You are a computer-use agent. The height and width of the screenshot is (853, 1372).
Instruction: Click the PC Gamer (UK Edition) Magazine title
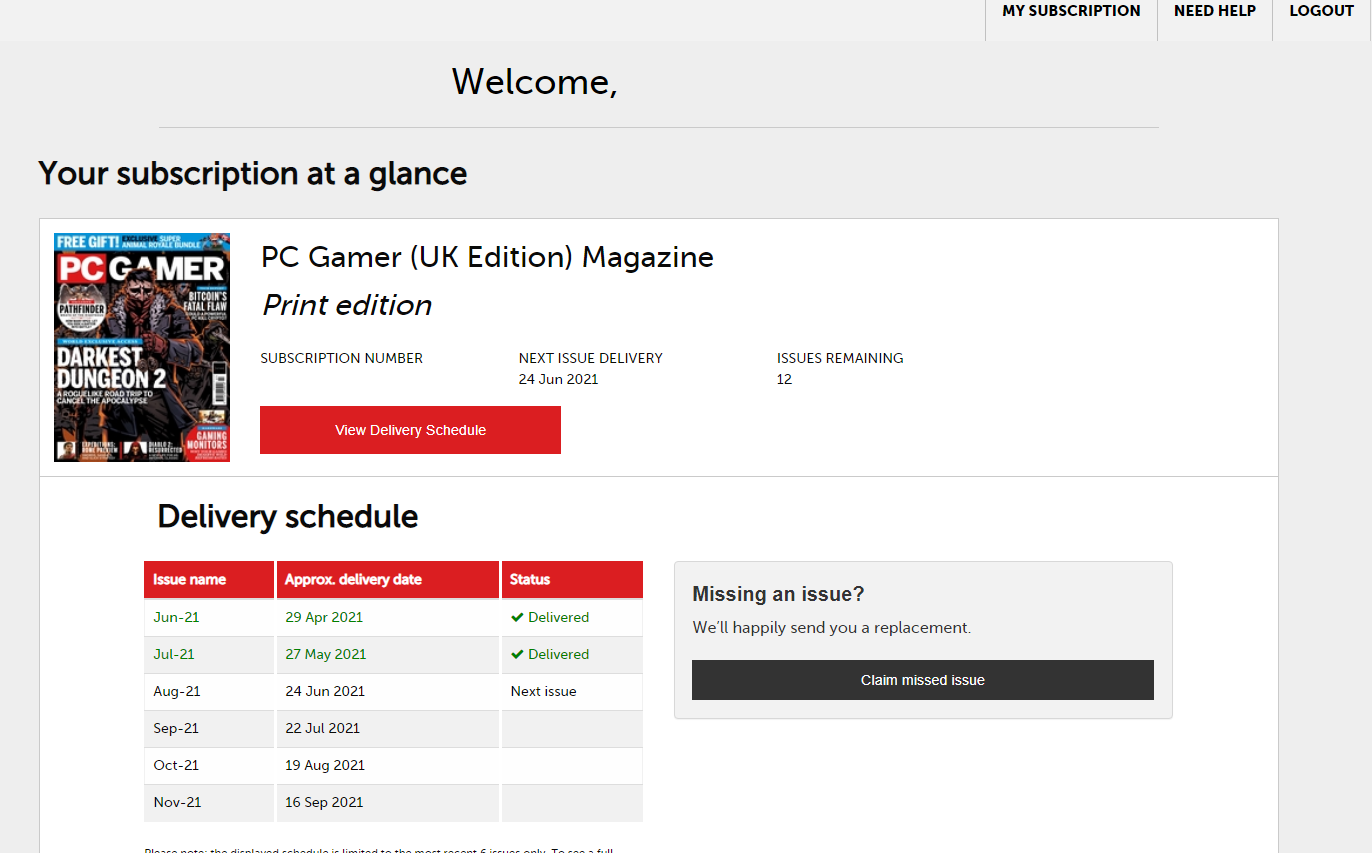click(x=487, y=257)
